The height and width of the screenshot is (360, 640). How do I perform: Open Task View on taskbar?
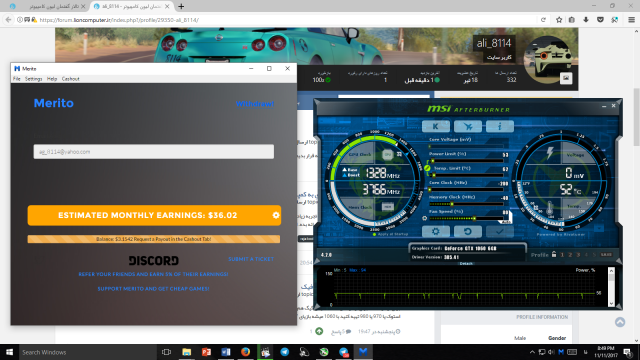[x=166, y=352]
